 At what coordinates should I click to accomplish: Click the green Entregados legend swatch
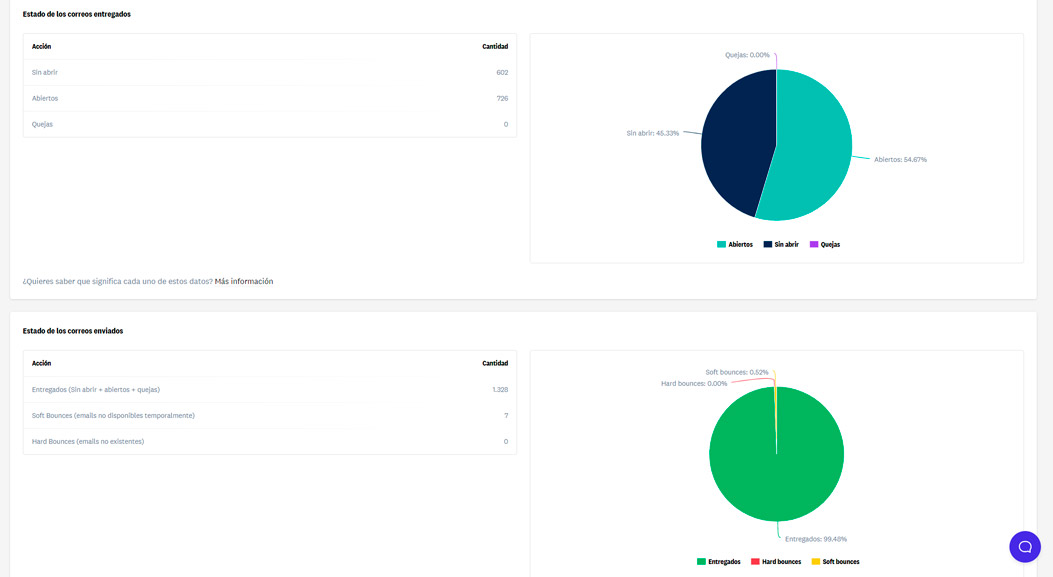pyautogui.click(x=701, y=562)
